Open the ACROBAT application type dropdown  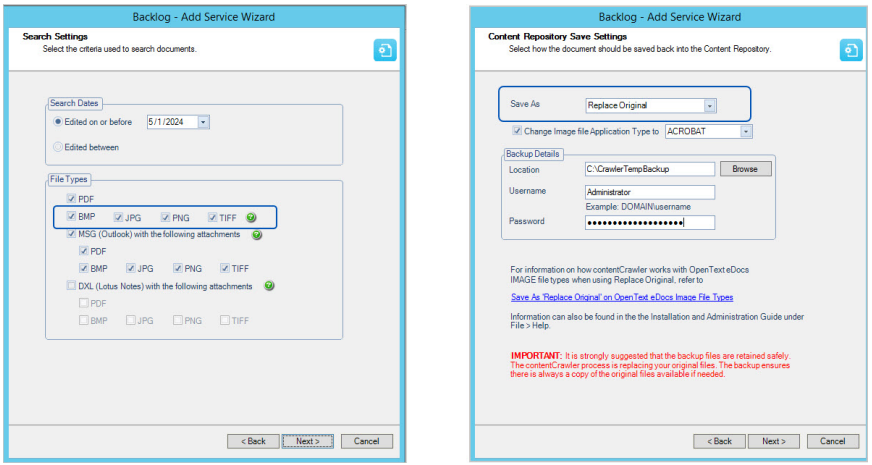[x=746, y=132]
